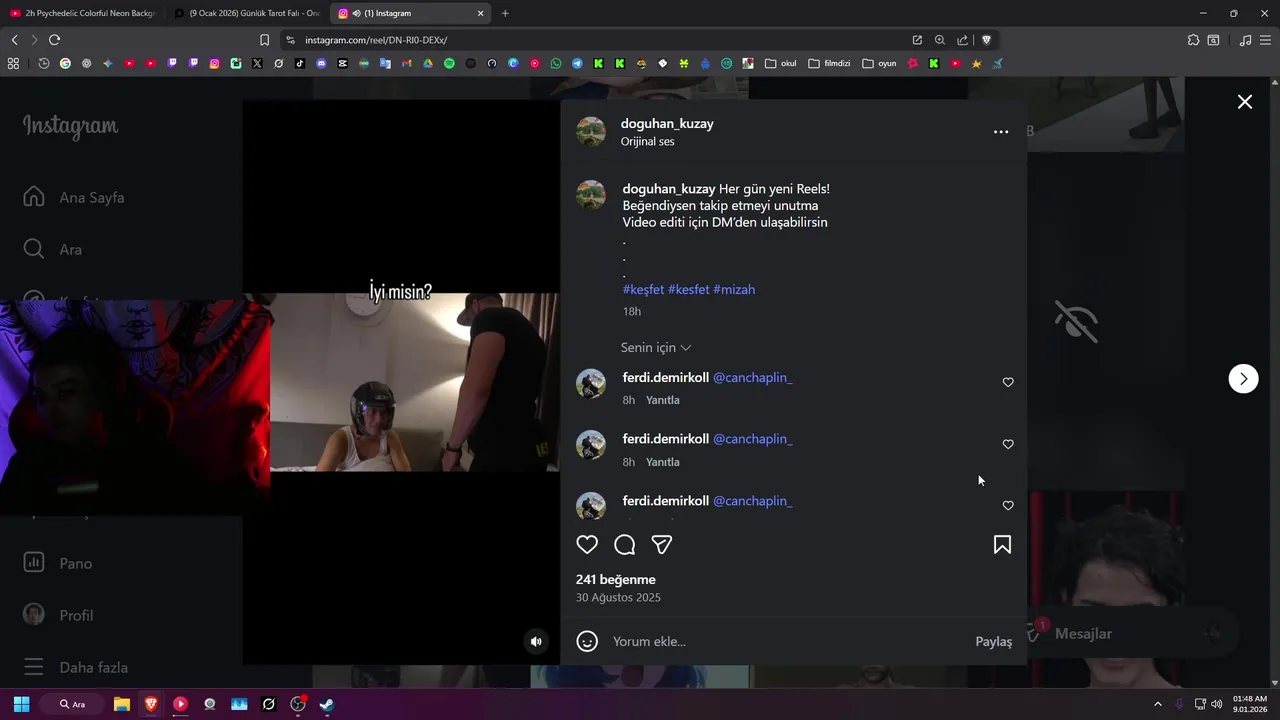
Task: Open the browser extensions puzzle icon
Action: tap(1193, 40)
